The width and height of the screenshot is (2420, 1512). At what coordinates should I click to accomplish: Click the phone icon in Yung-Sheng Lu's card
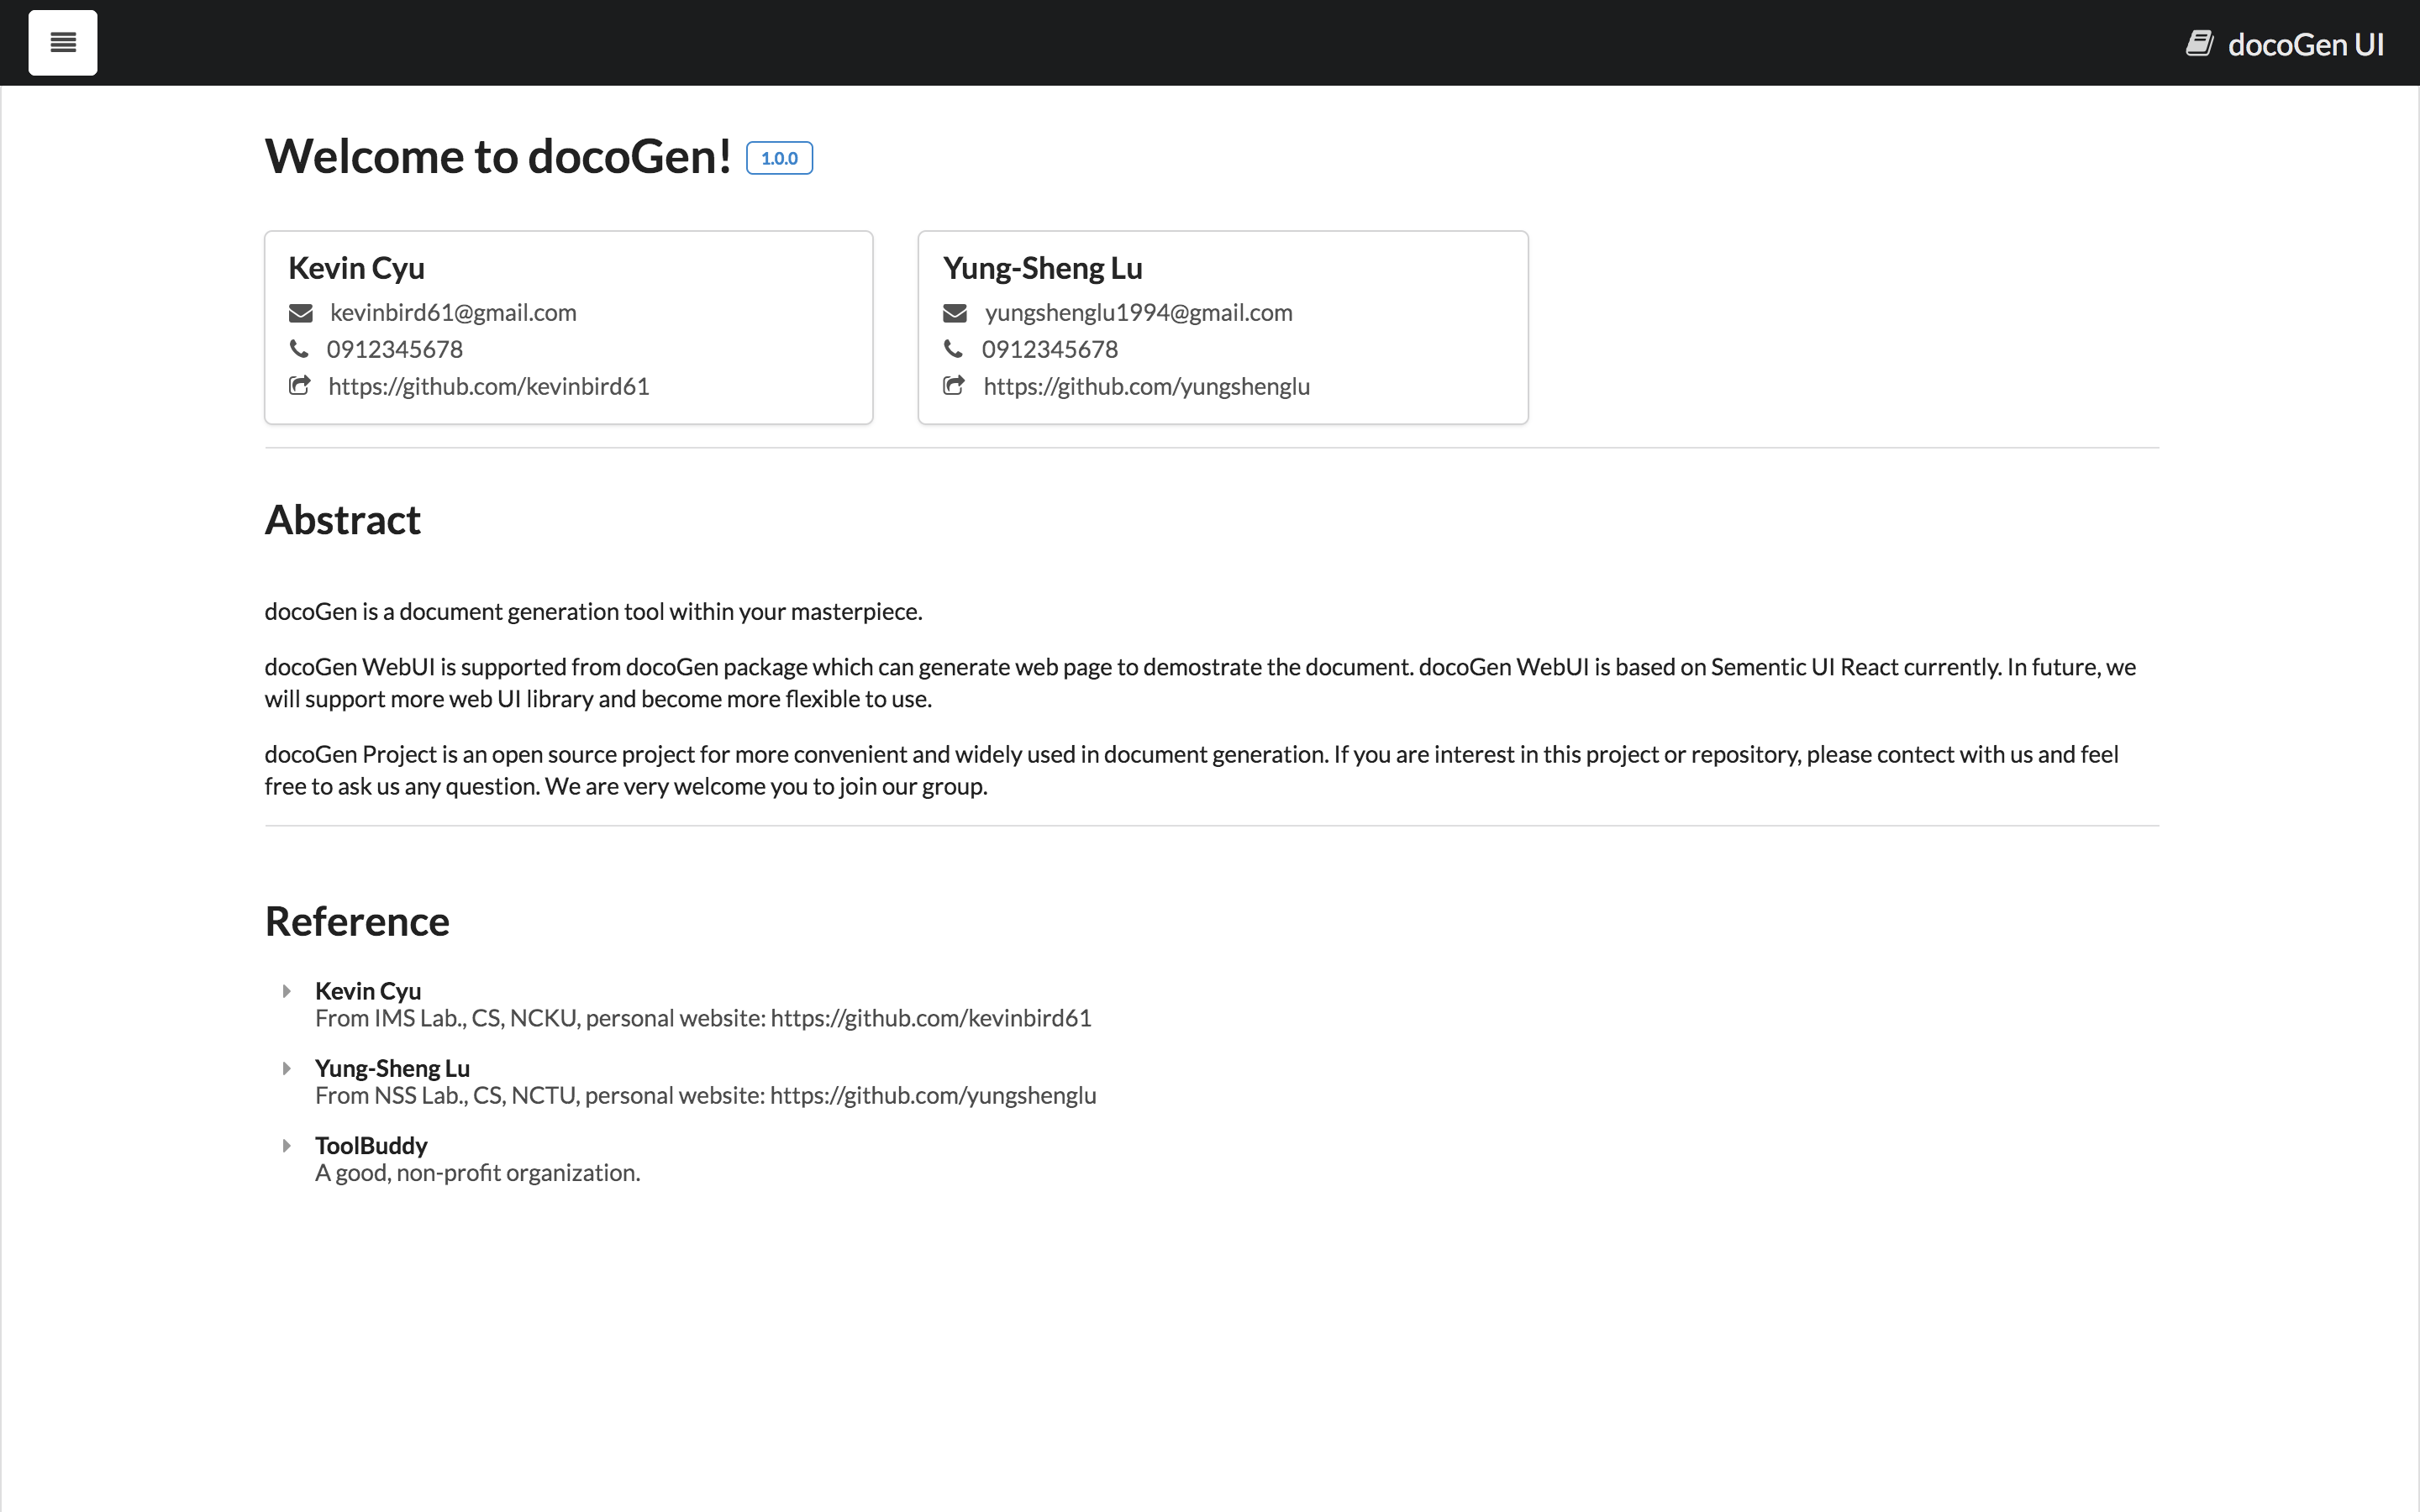(x=953, y=349)
